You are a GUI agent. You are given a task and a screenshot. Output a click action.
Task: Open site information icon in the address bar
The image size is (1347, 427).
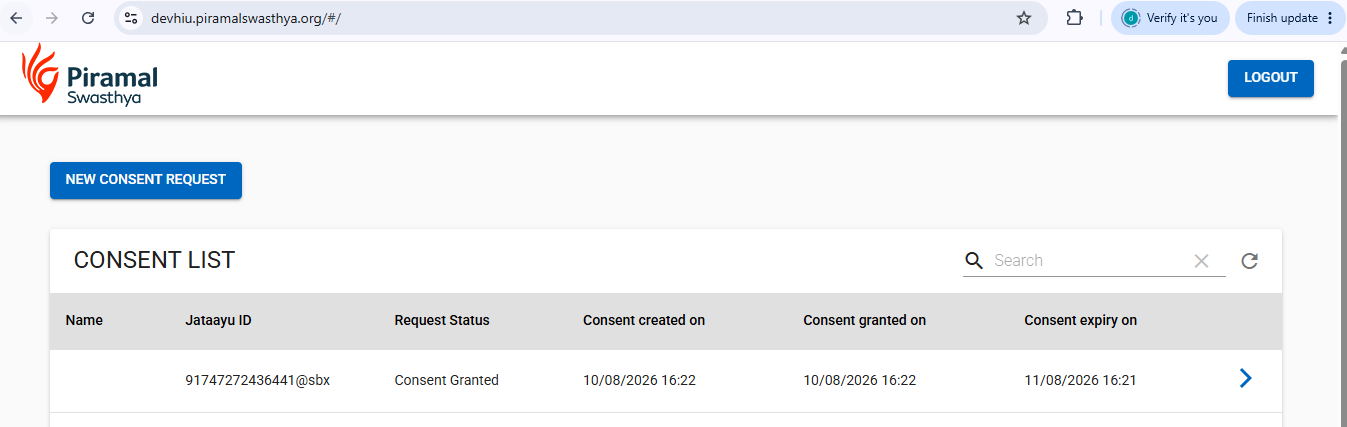pos(131,18)
